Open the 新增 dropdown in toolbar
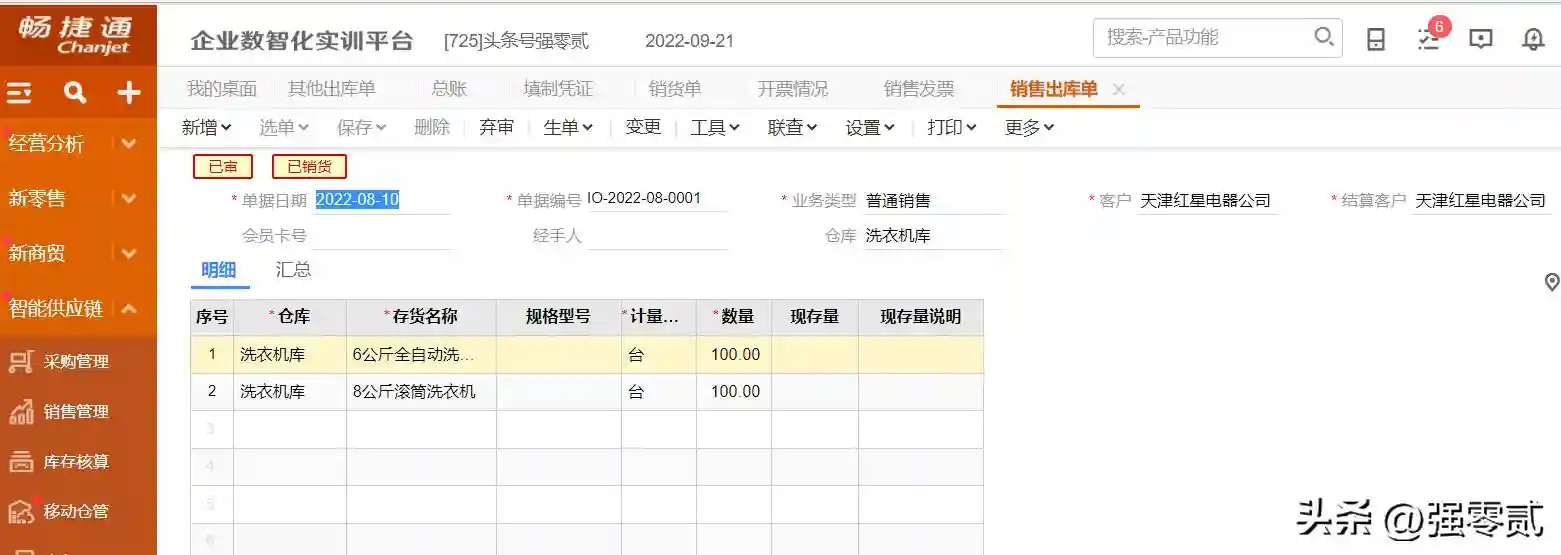The height and width of the screenshot is (555, 1561). (206, 127)
